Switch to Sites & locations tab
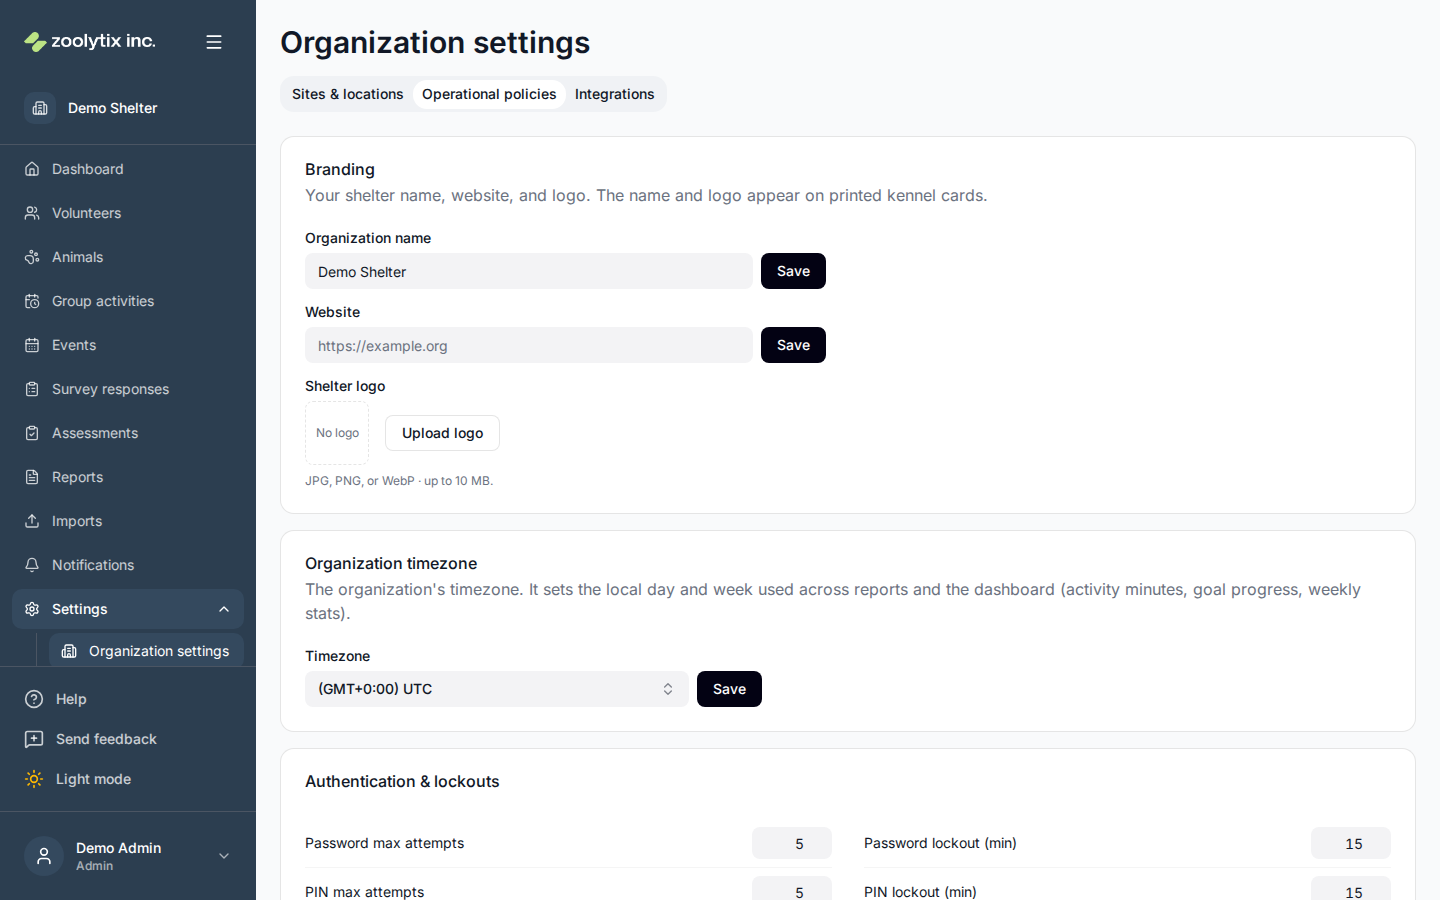 [347, 94]
